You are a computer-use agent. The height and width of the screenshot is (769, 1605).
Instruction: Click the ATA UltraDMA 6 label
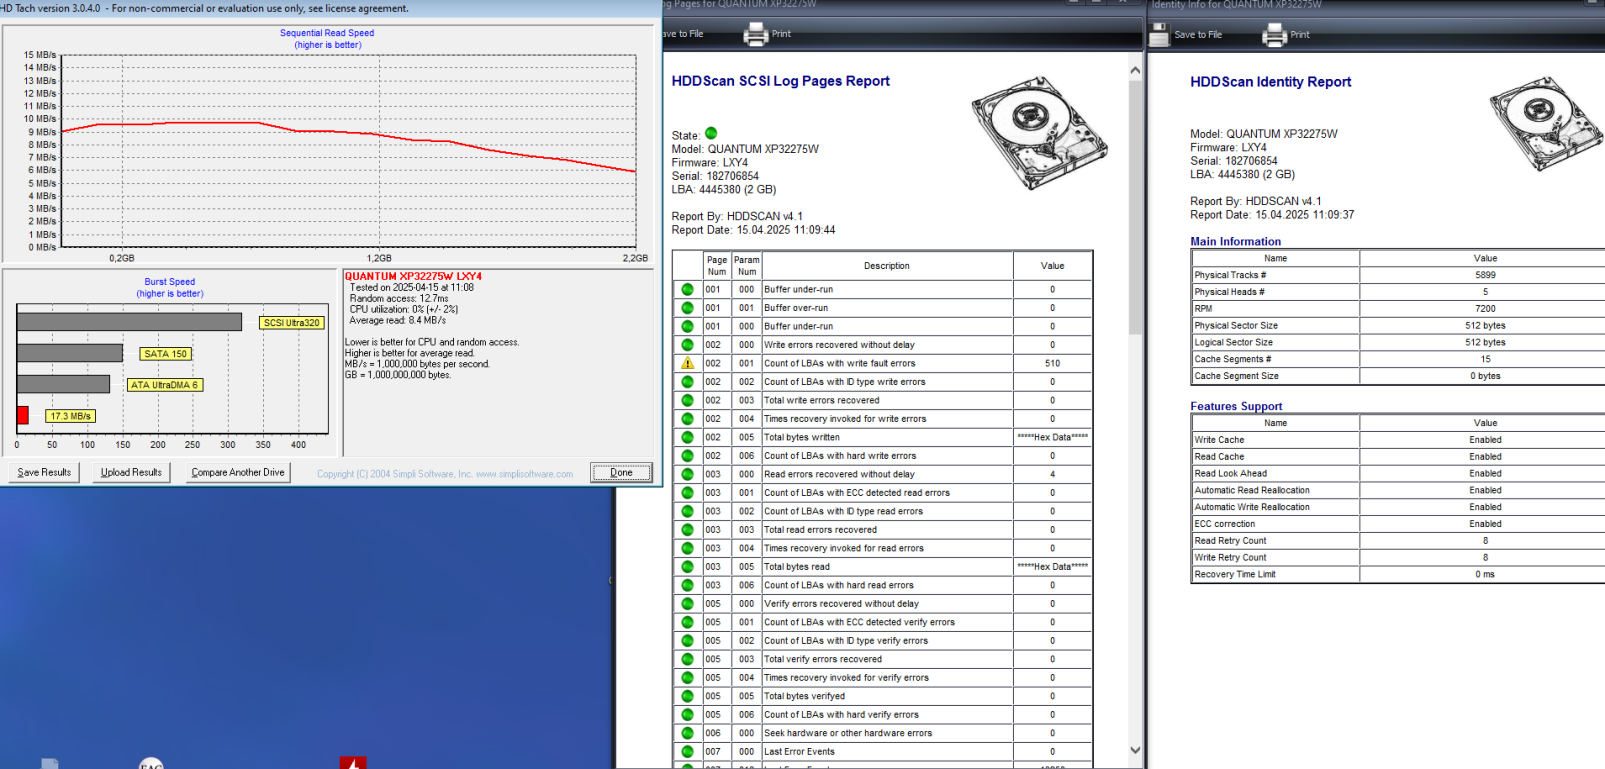pos(165,385)
